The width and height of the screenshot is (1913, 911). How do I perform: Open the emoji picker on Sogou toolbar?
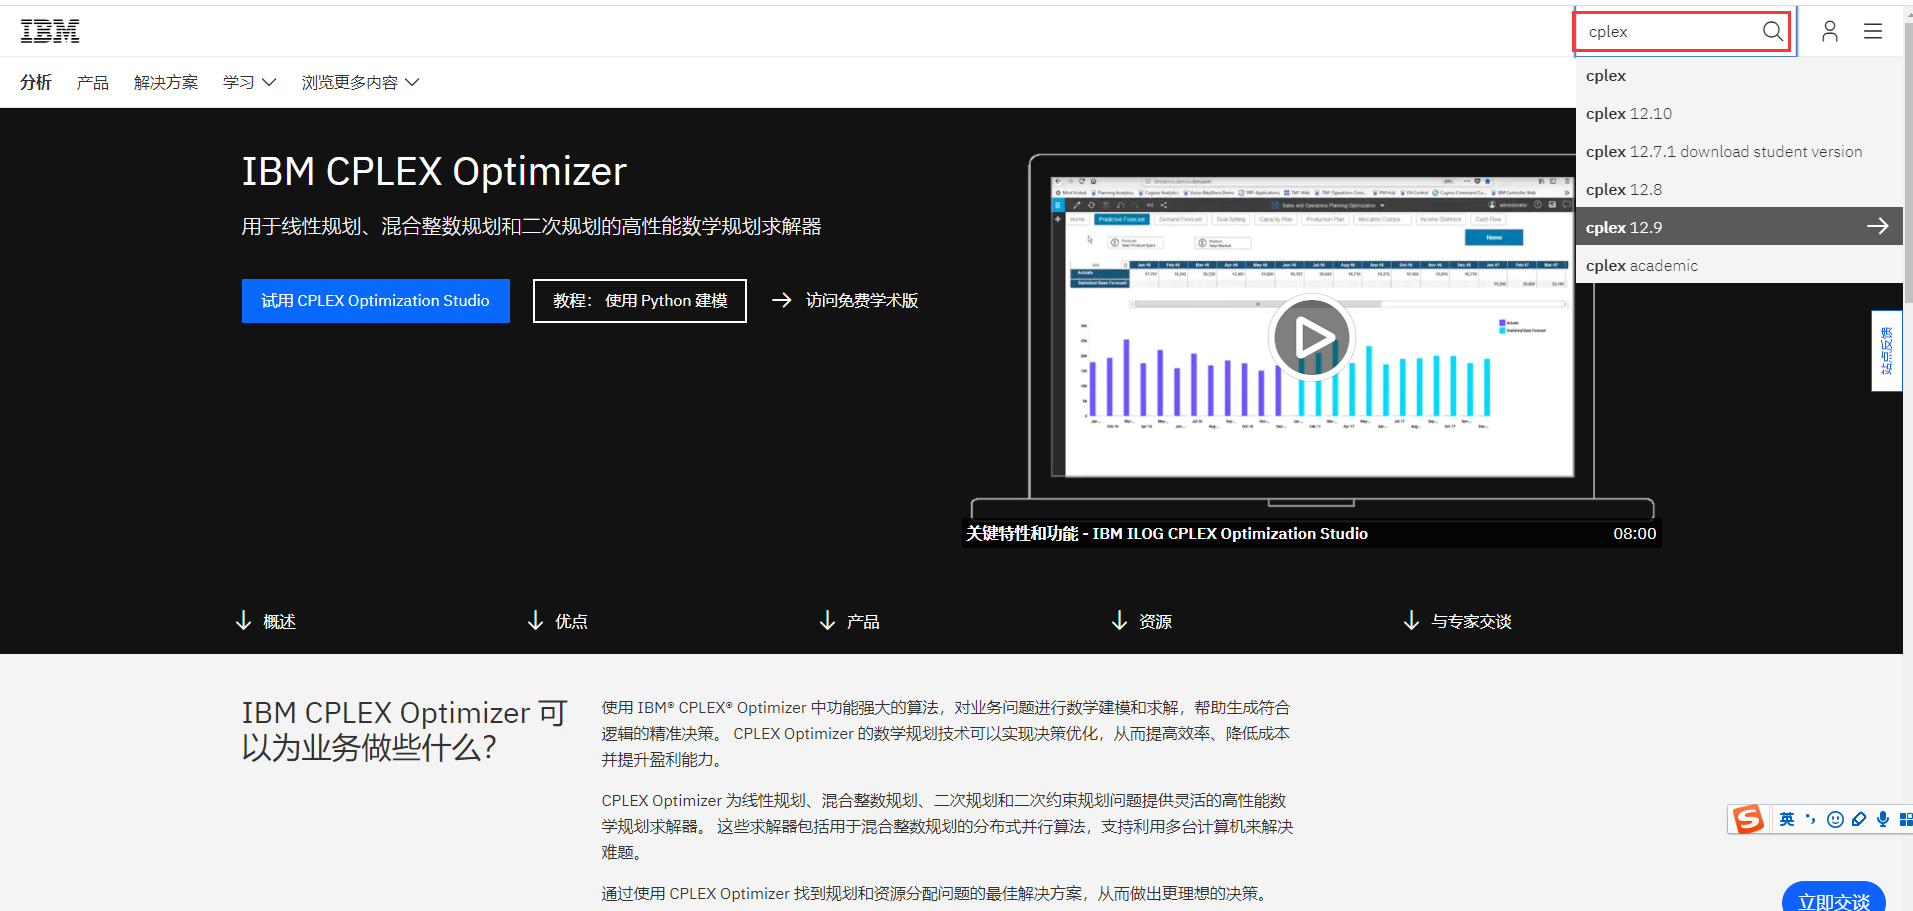click(x=1835, y=819)
